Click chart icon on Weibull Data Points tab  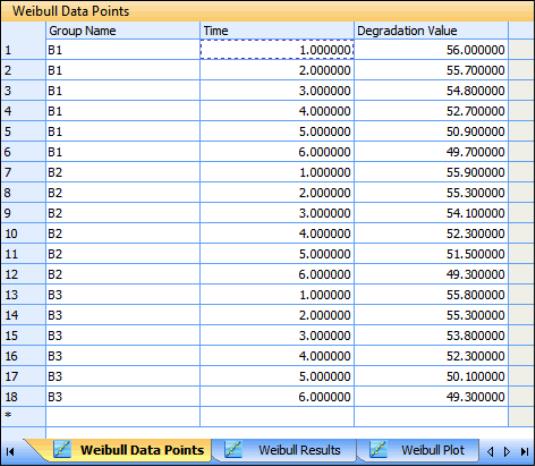coord(62,449)
